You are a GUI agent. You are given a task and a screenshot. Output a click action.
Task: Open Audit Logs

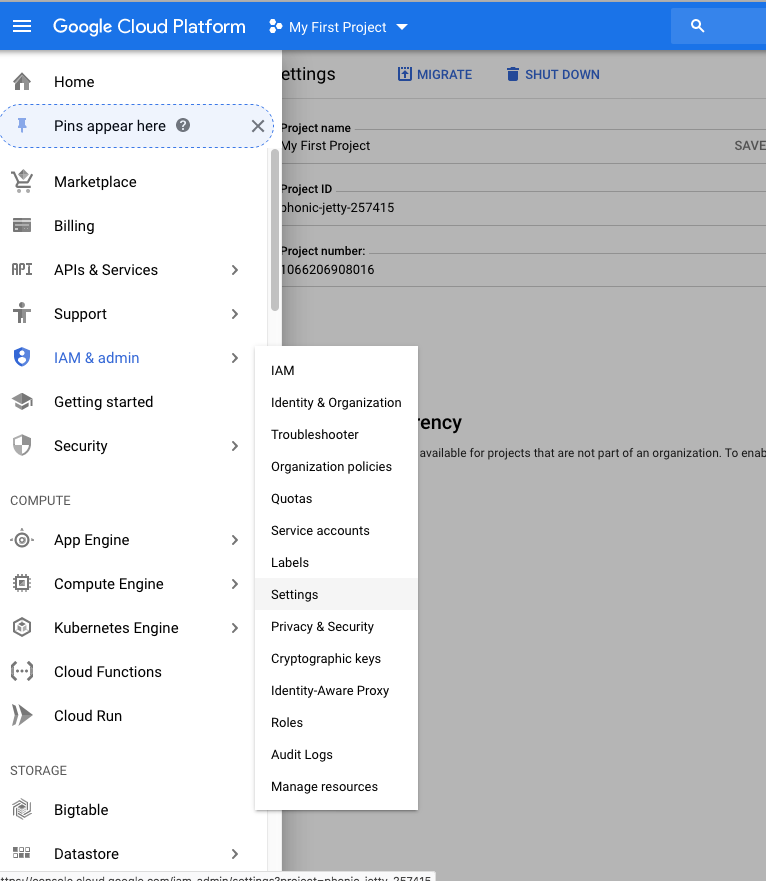point(336,755)
